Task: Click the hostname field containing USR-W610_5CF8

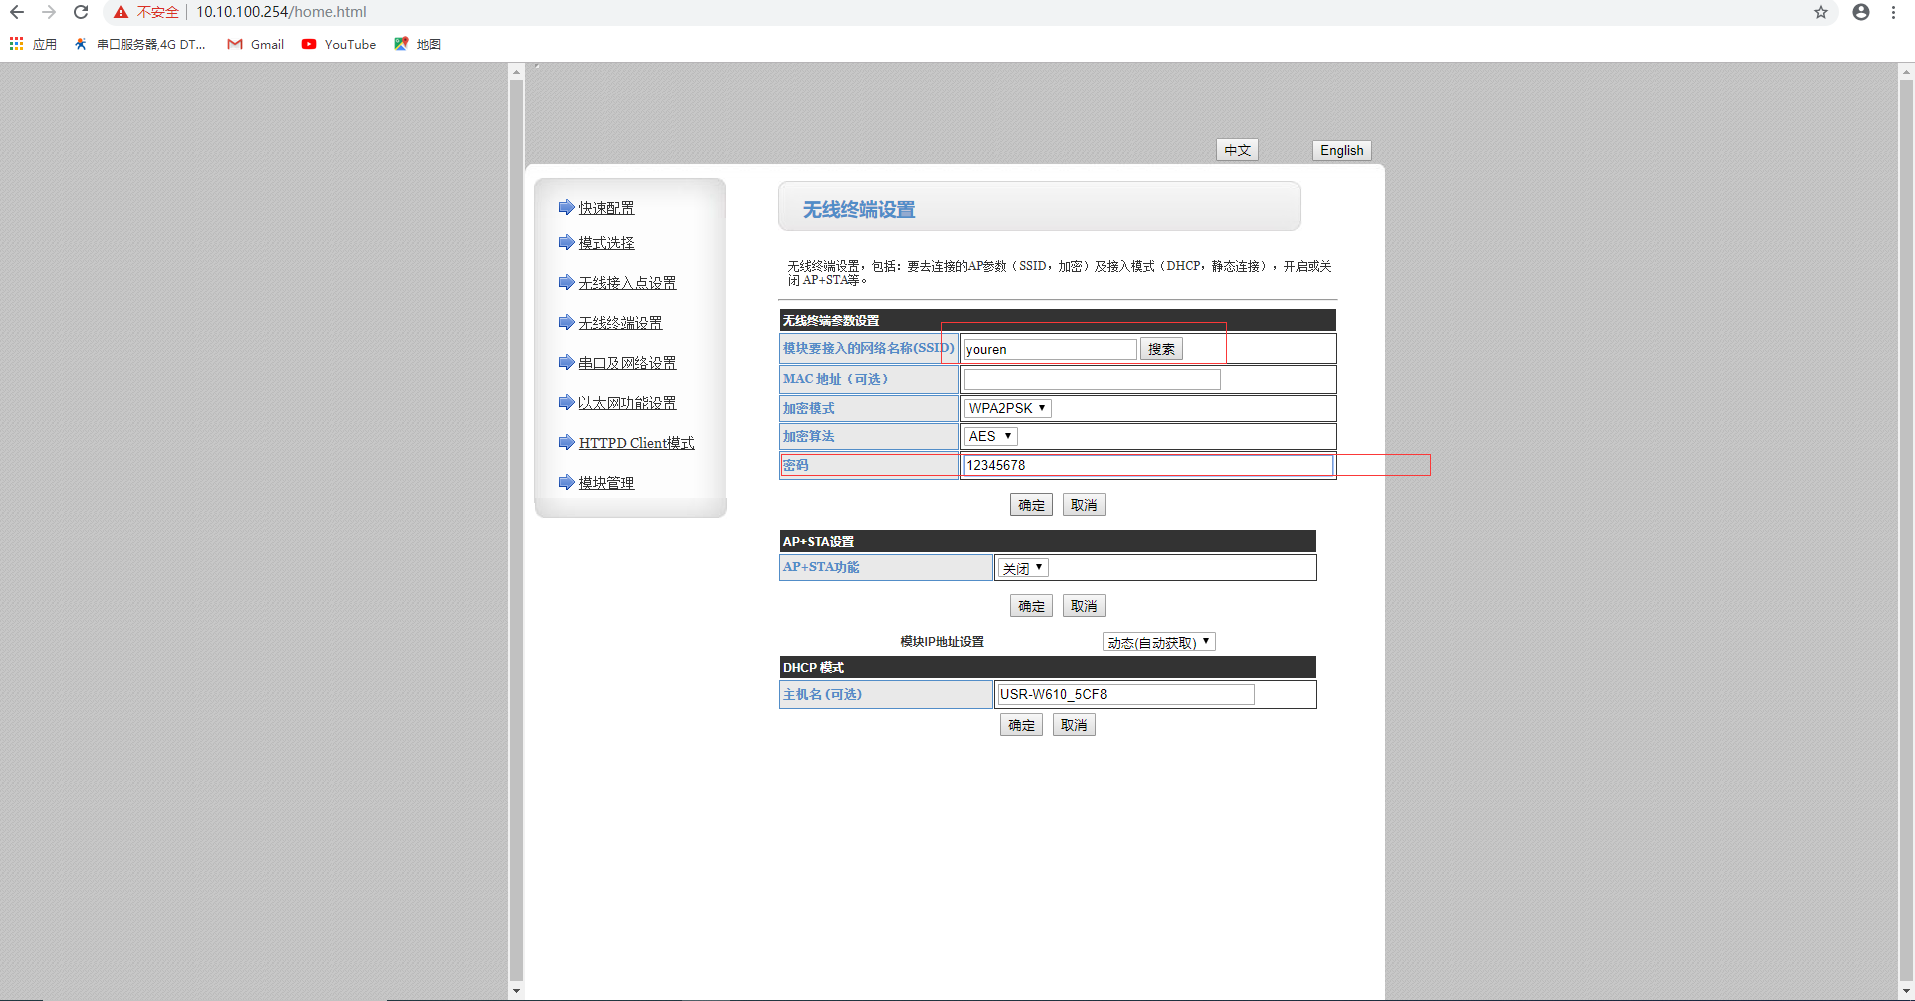Action: pyautogui.click(x=1125, y=694)
